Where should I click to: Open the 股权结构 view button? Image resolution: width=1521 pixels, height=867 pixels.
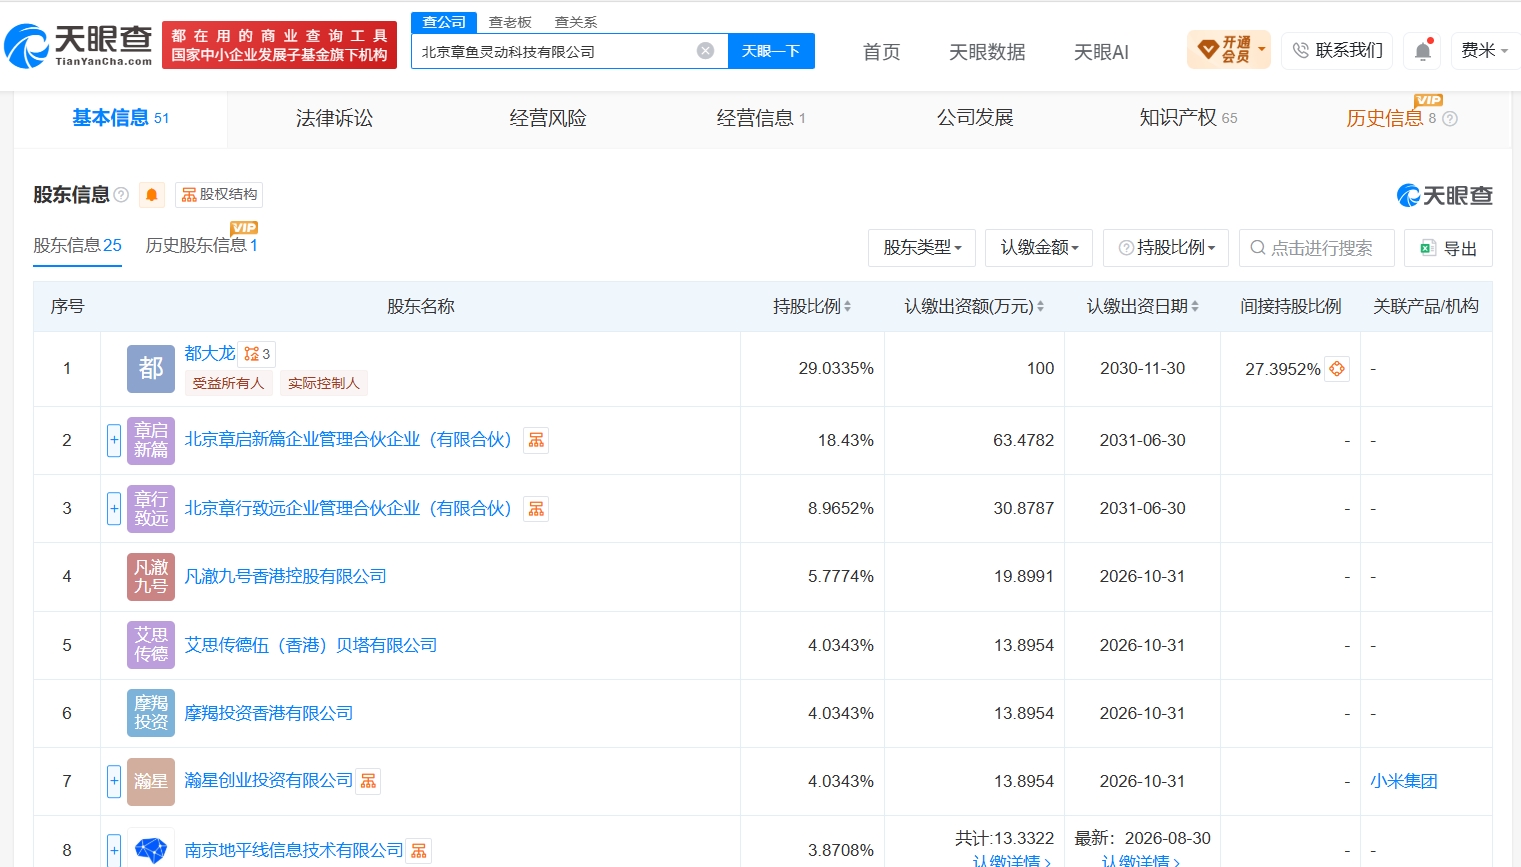(x=219, y=195)
